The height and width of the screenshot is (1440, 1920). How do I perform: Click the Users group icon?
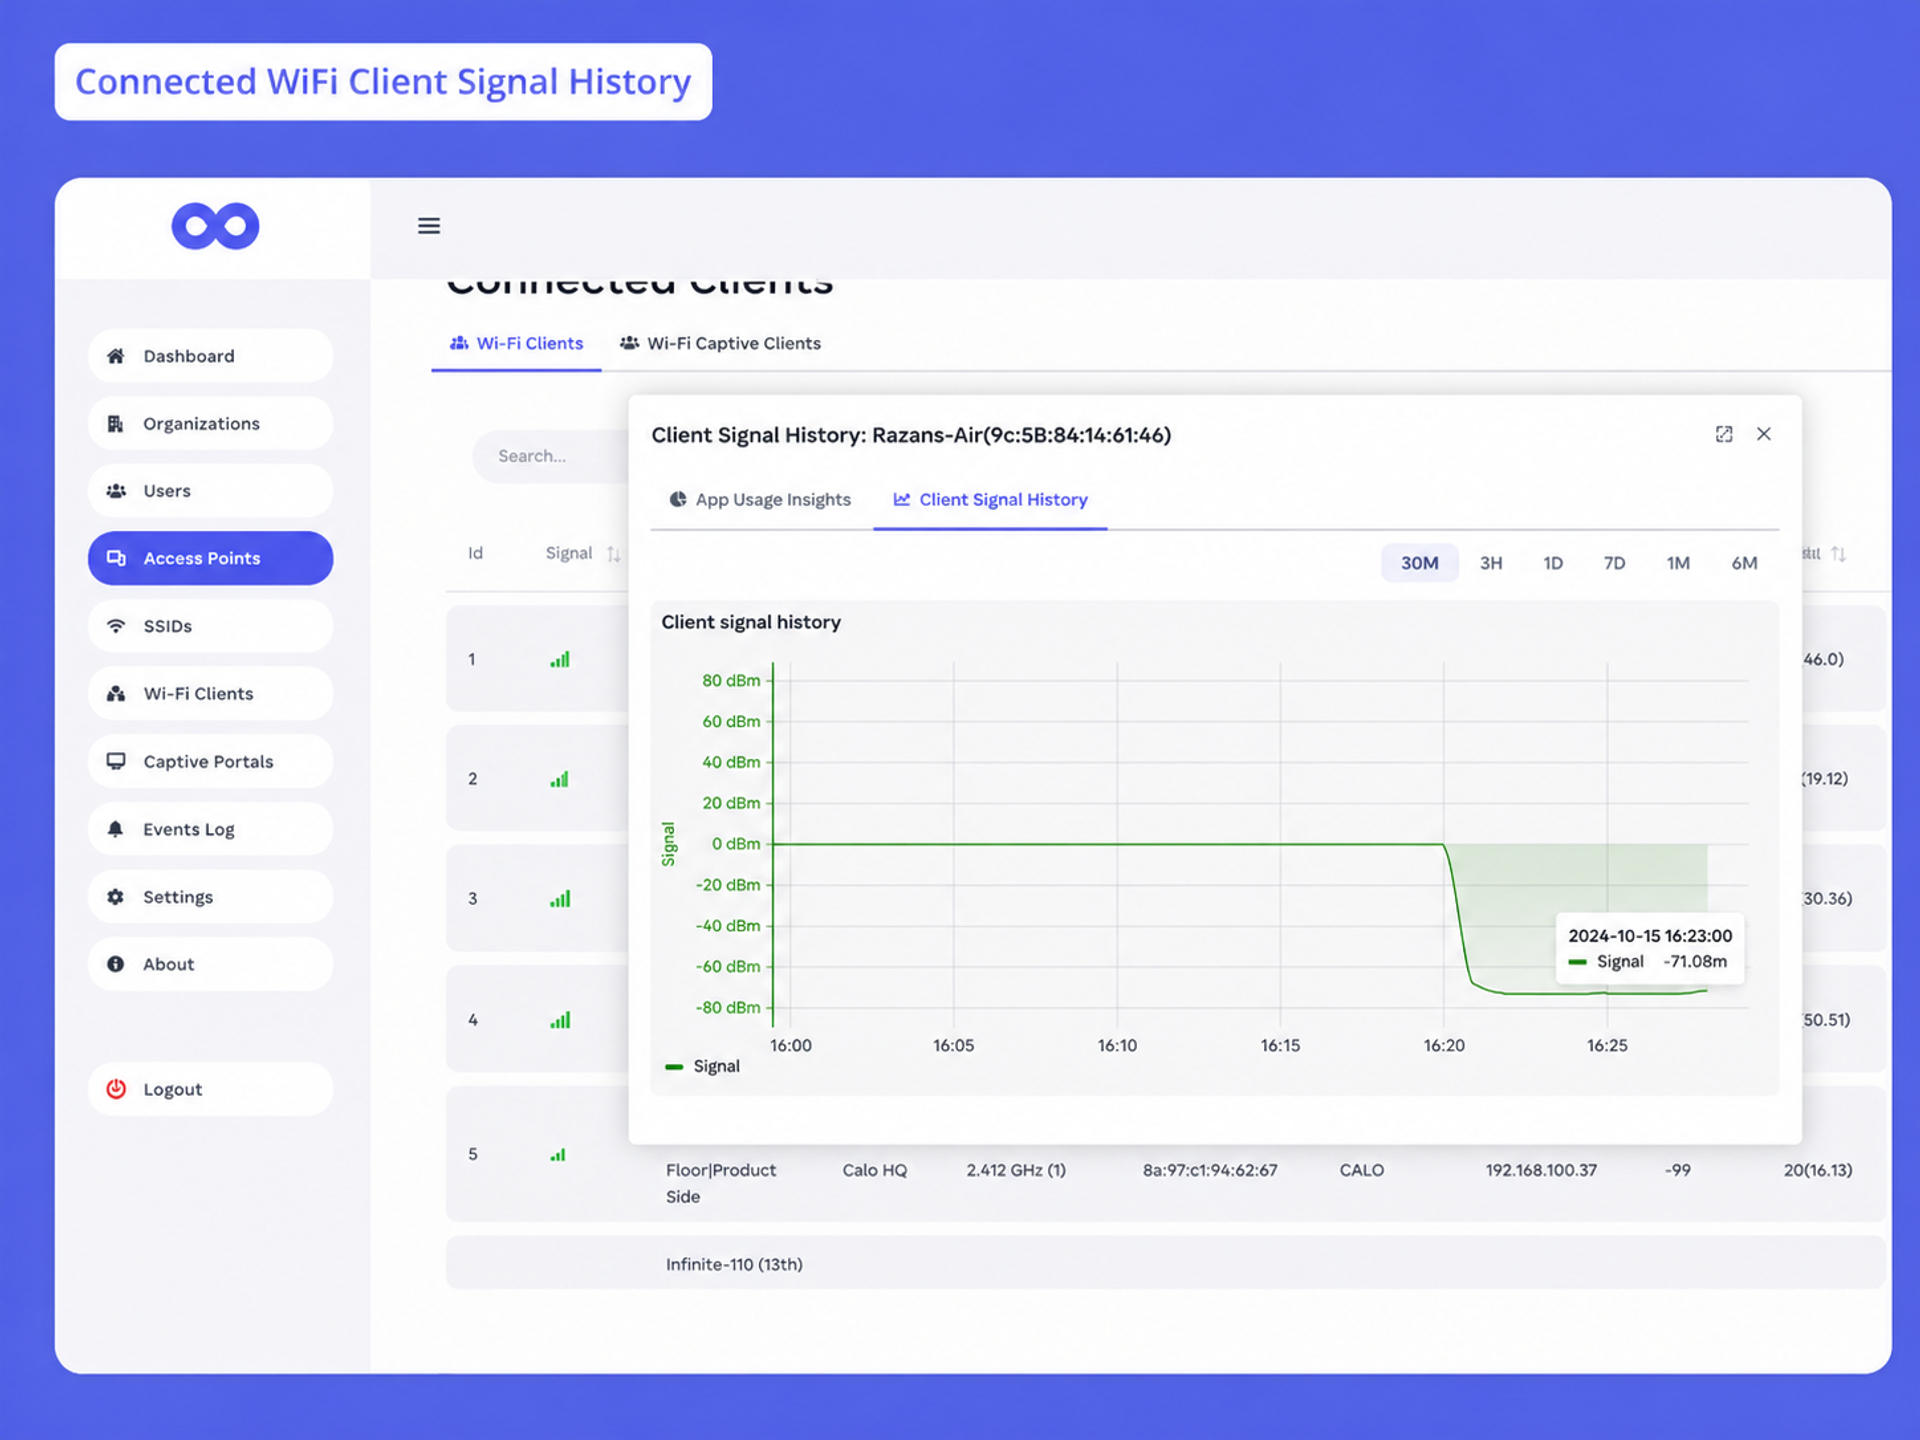pos(116,491)
